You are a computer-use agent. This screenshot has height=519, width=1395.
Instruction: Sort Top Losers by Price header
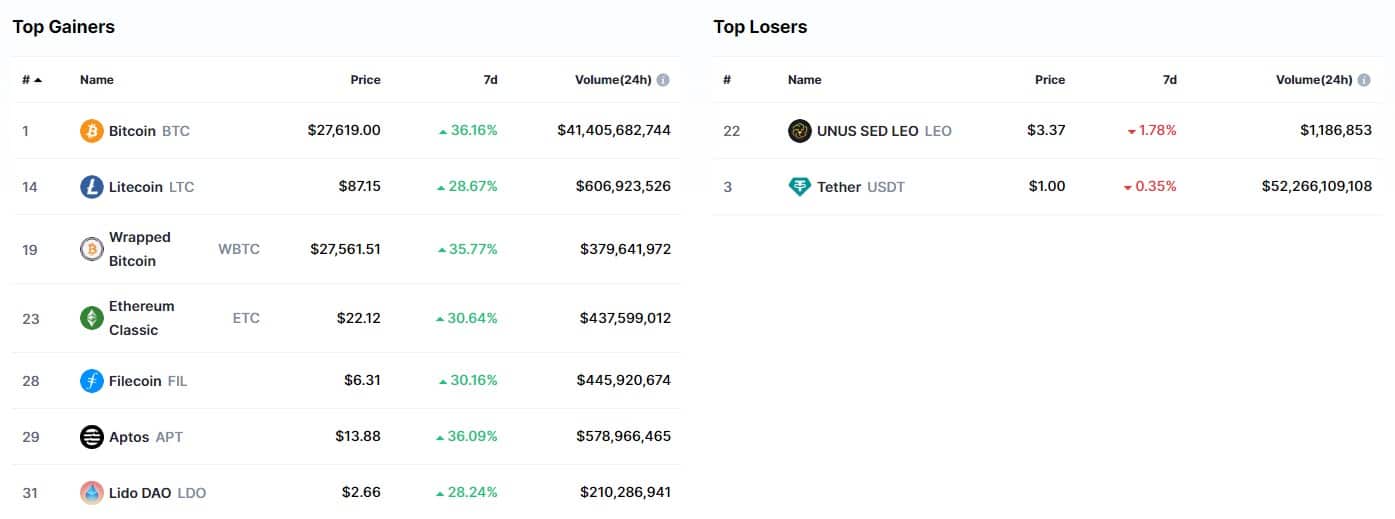tap(1050, 80)
